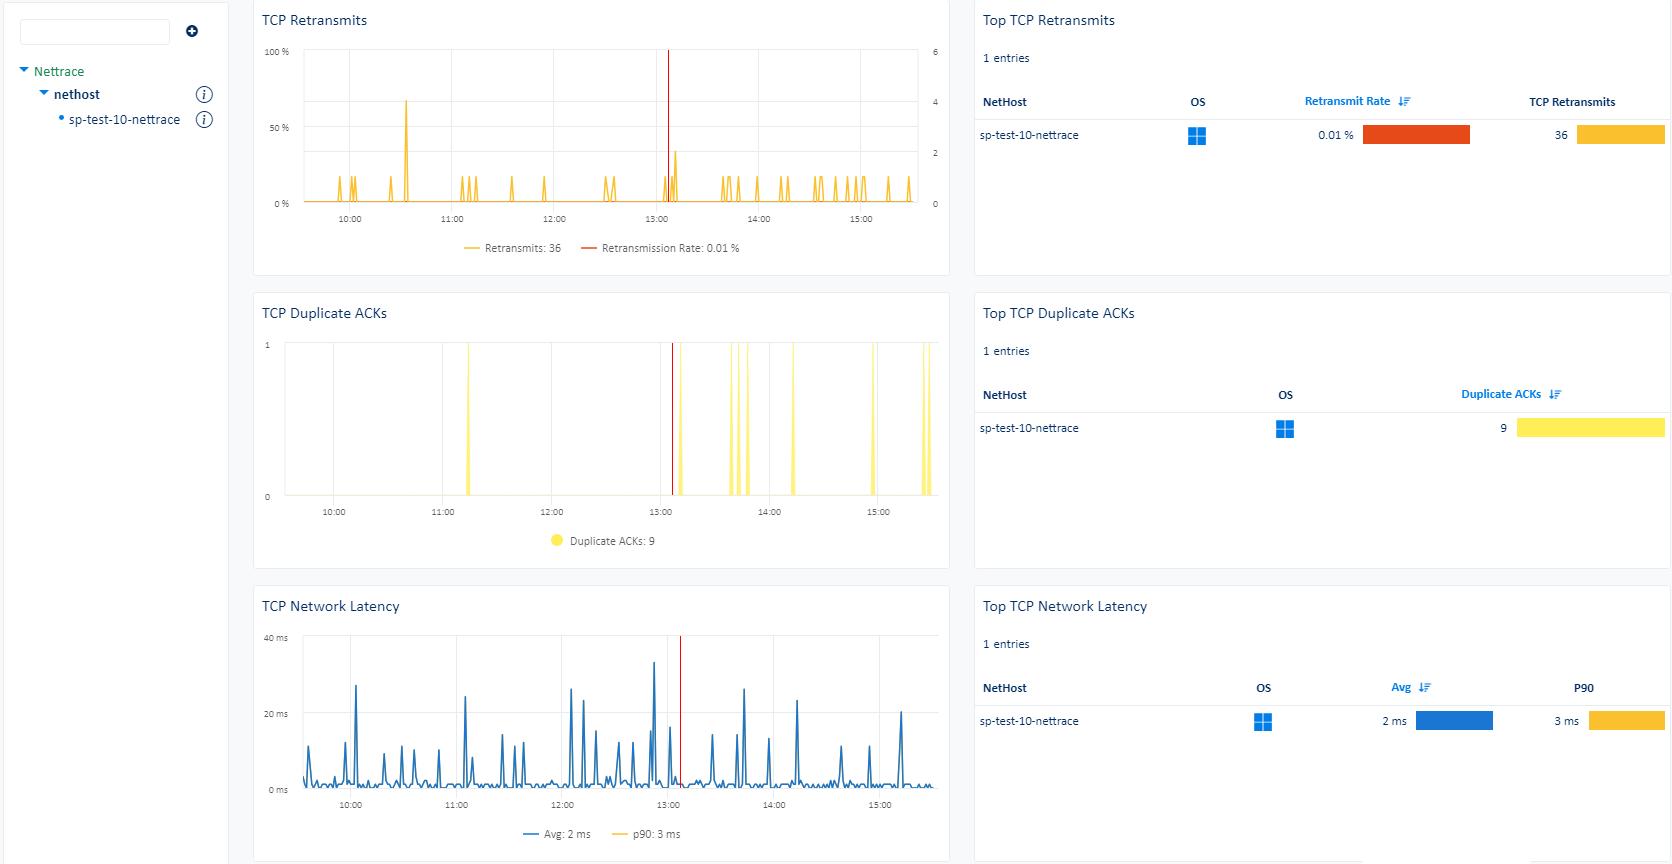The width and height of the screenshot is (1672, 864).
Task: Open sp-test-10-nettrace in Top TCP Duplicate ACKs
Action: [1029, 428]
